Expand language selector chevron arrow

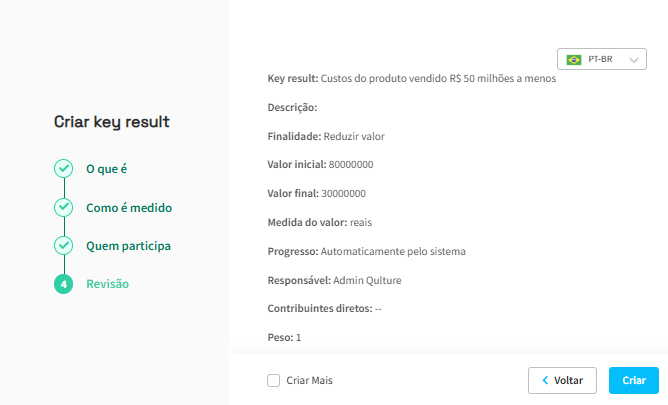click(x=634, y=60)
